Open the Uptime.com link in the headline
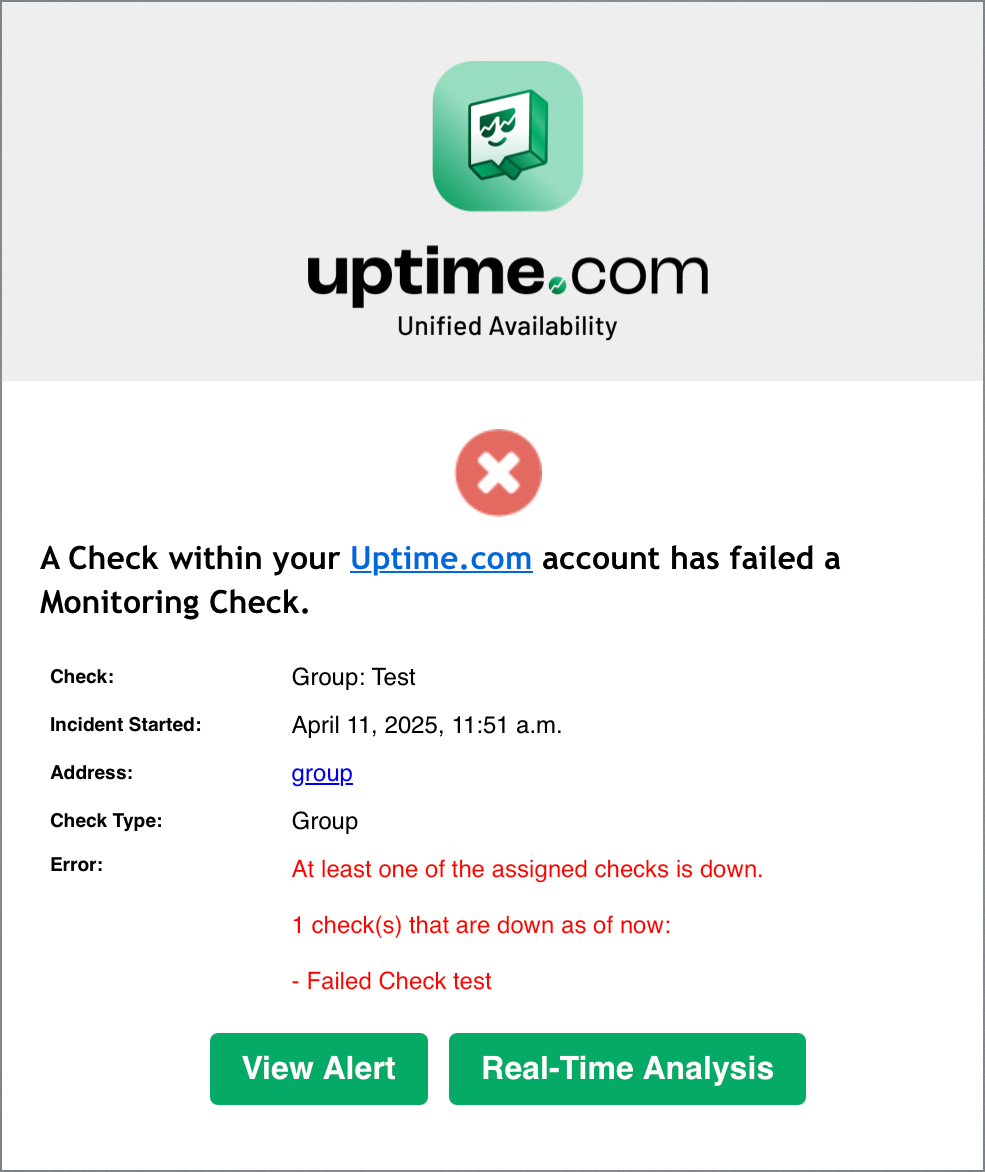 coord(441,558)
